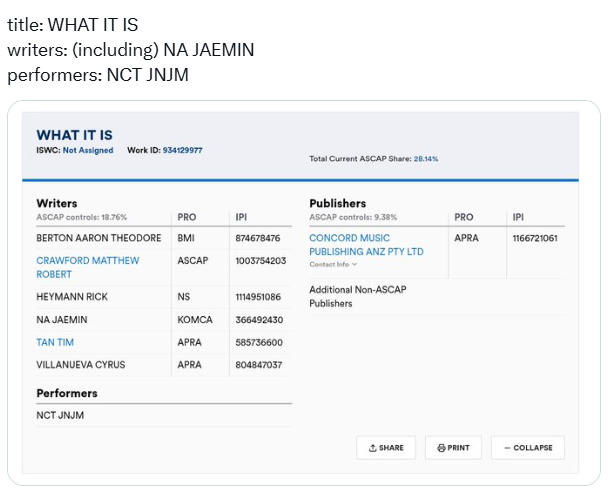This screenshot has height=503, width=609.
Task: Click the WHAT IT IS work title heading
Action: point(74,135)
